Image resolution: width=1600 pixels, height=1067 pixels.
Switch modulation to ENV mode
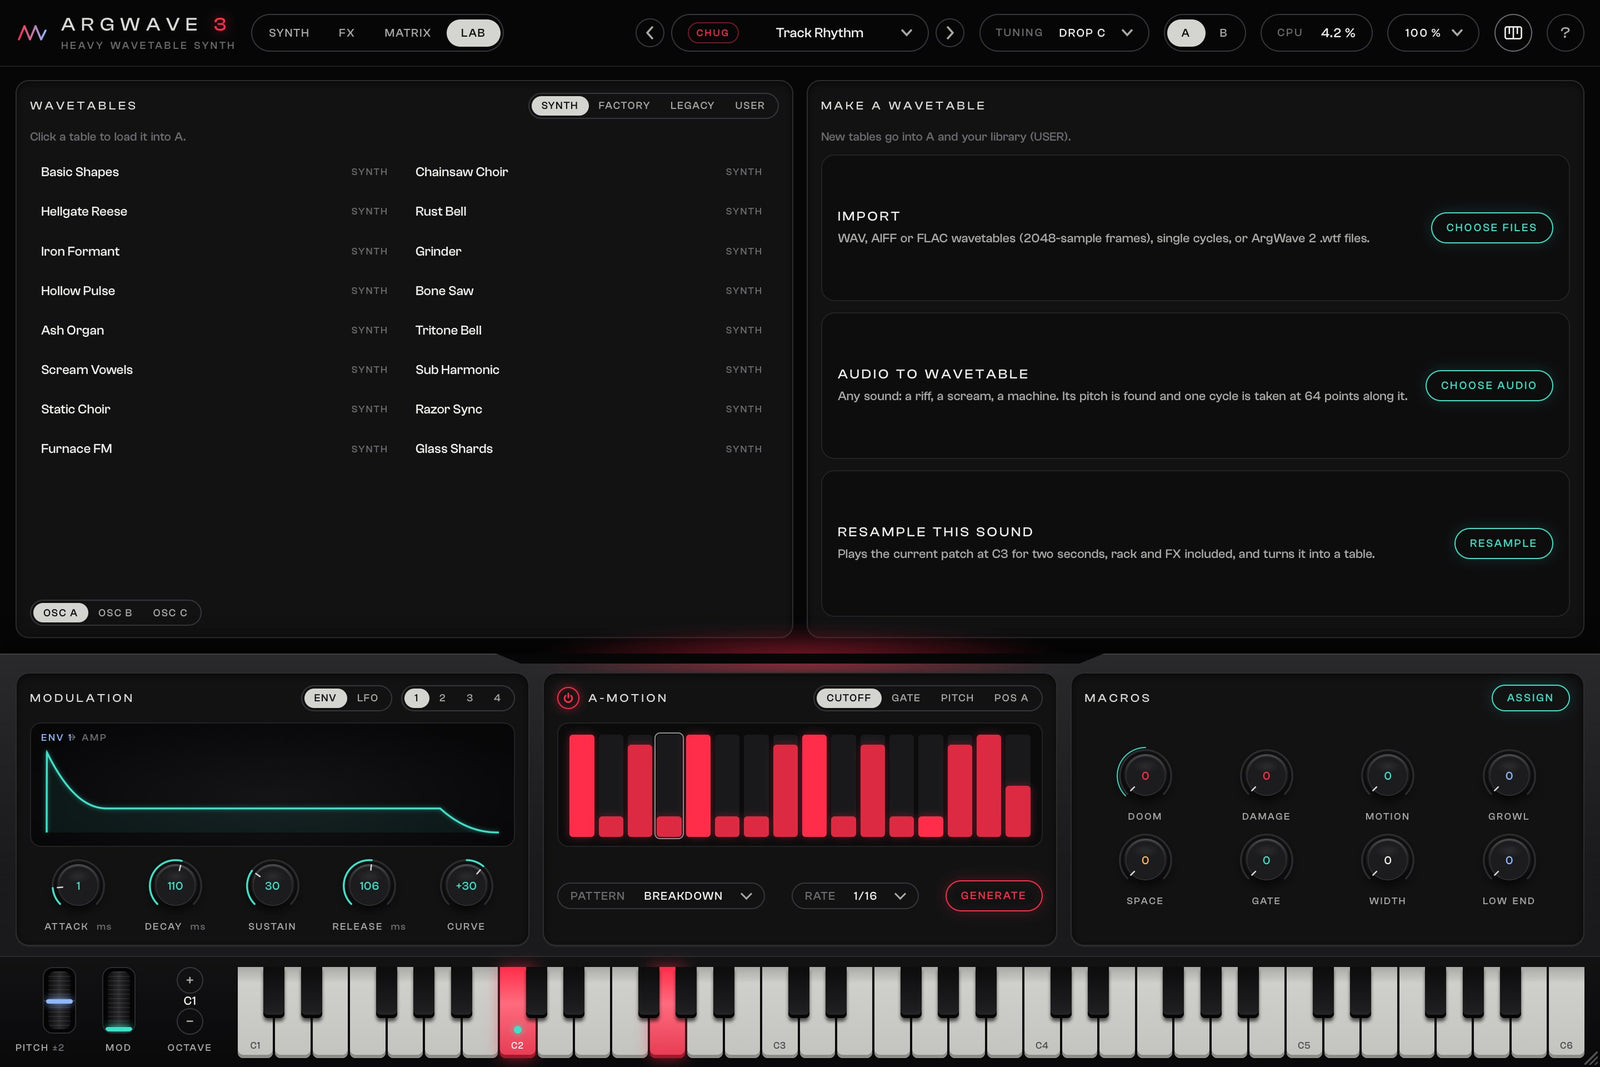325,698
